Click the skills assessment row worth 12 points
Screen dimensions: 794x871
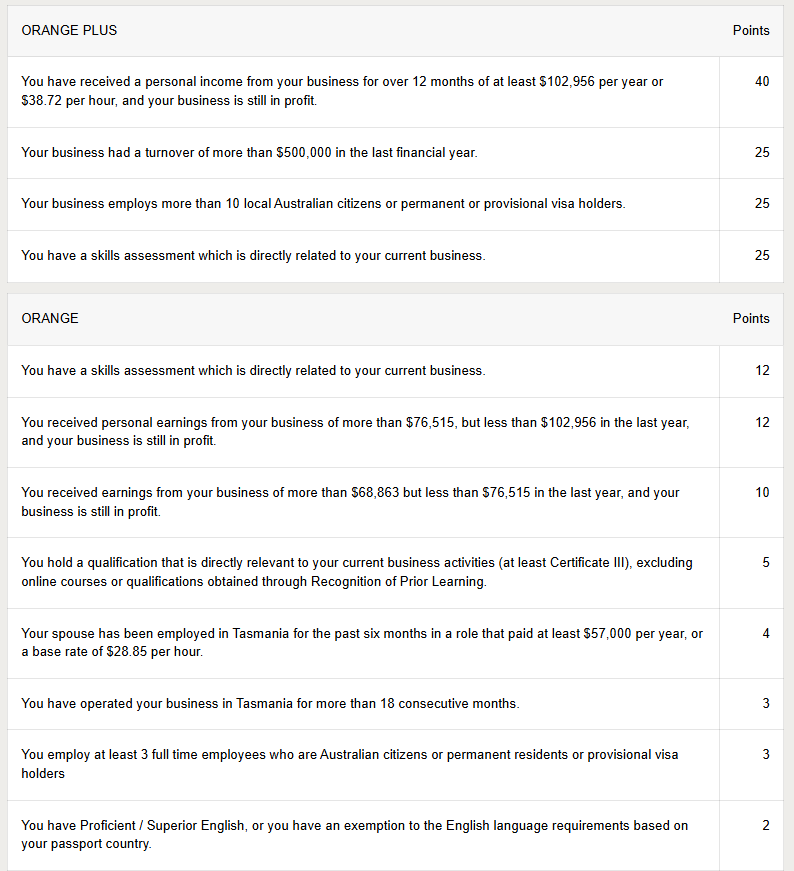[x=253, y=371]
